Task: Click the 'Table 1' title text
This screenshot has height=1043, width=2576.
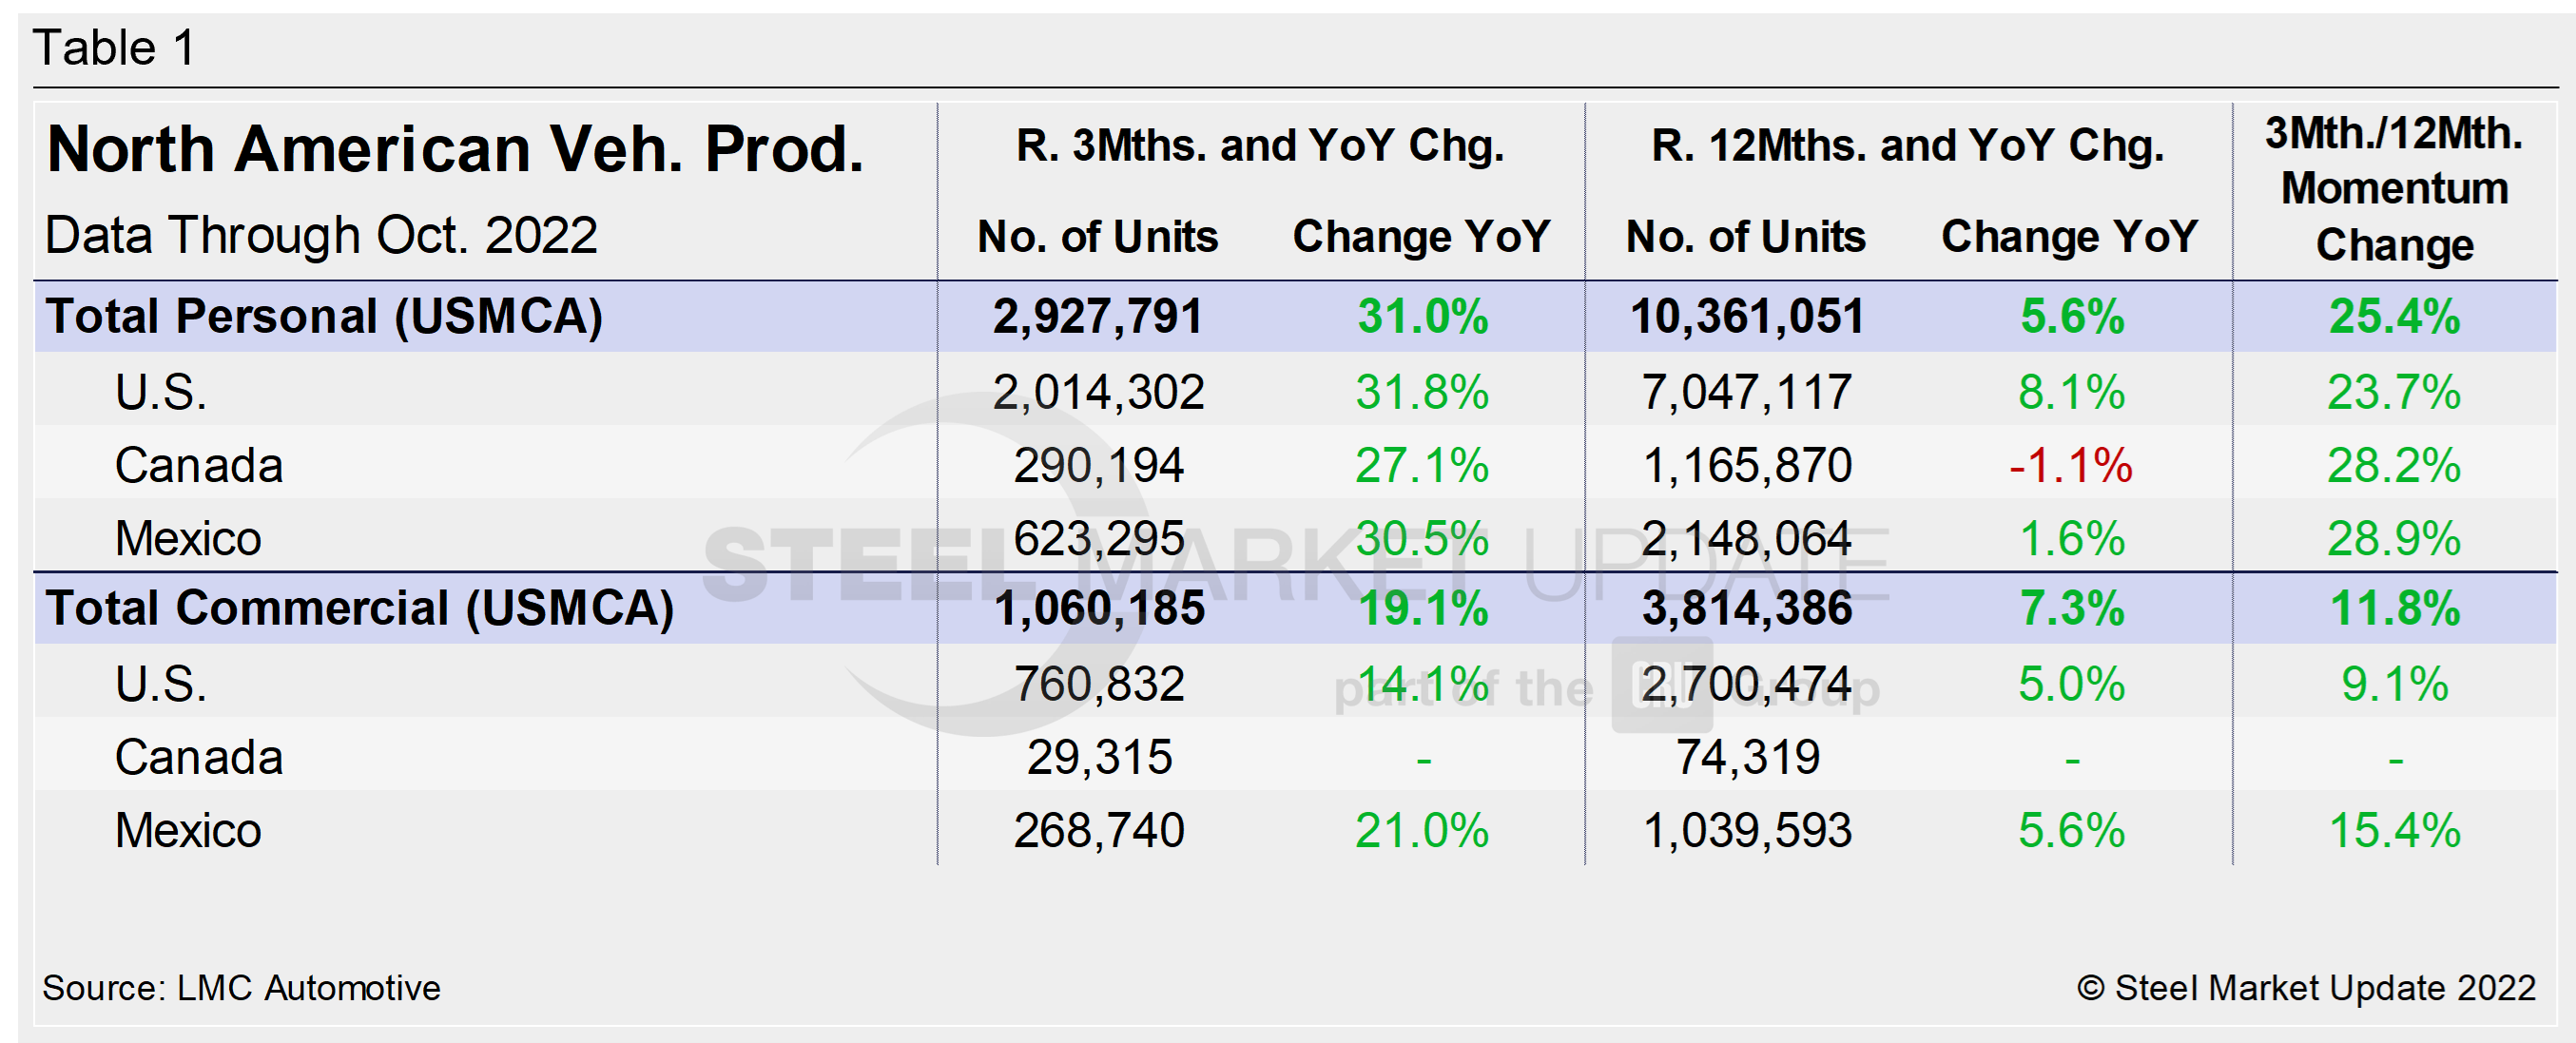Action: [x=114, y=48]
